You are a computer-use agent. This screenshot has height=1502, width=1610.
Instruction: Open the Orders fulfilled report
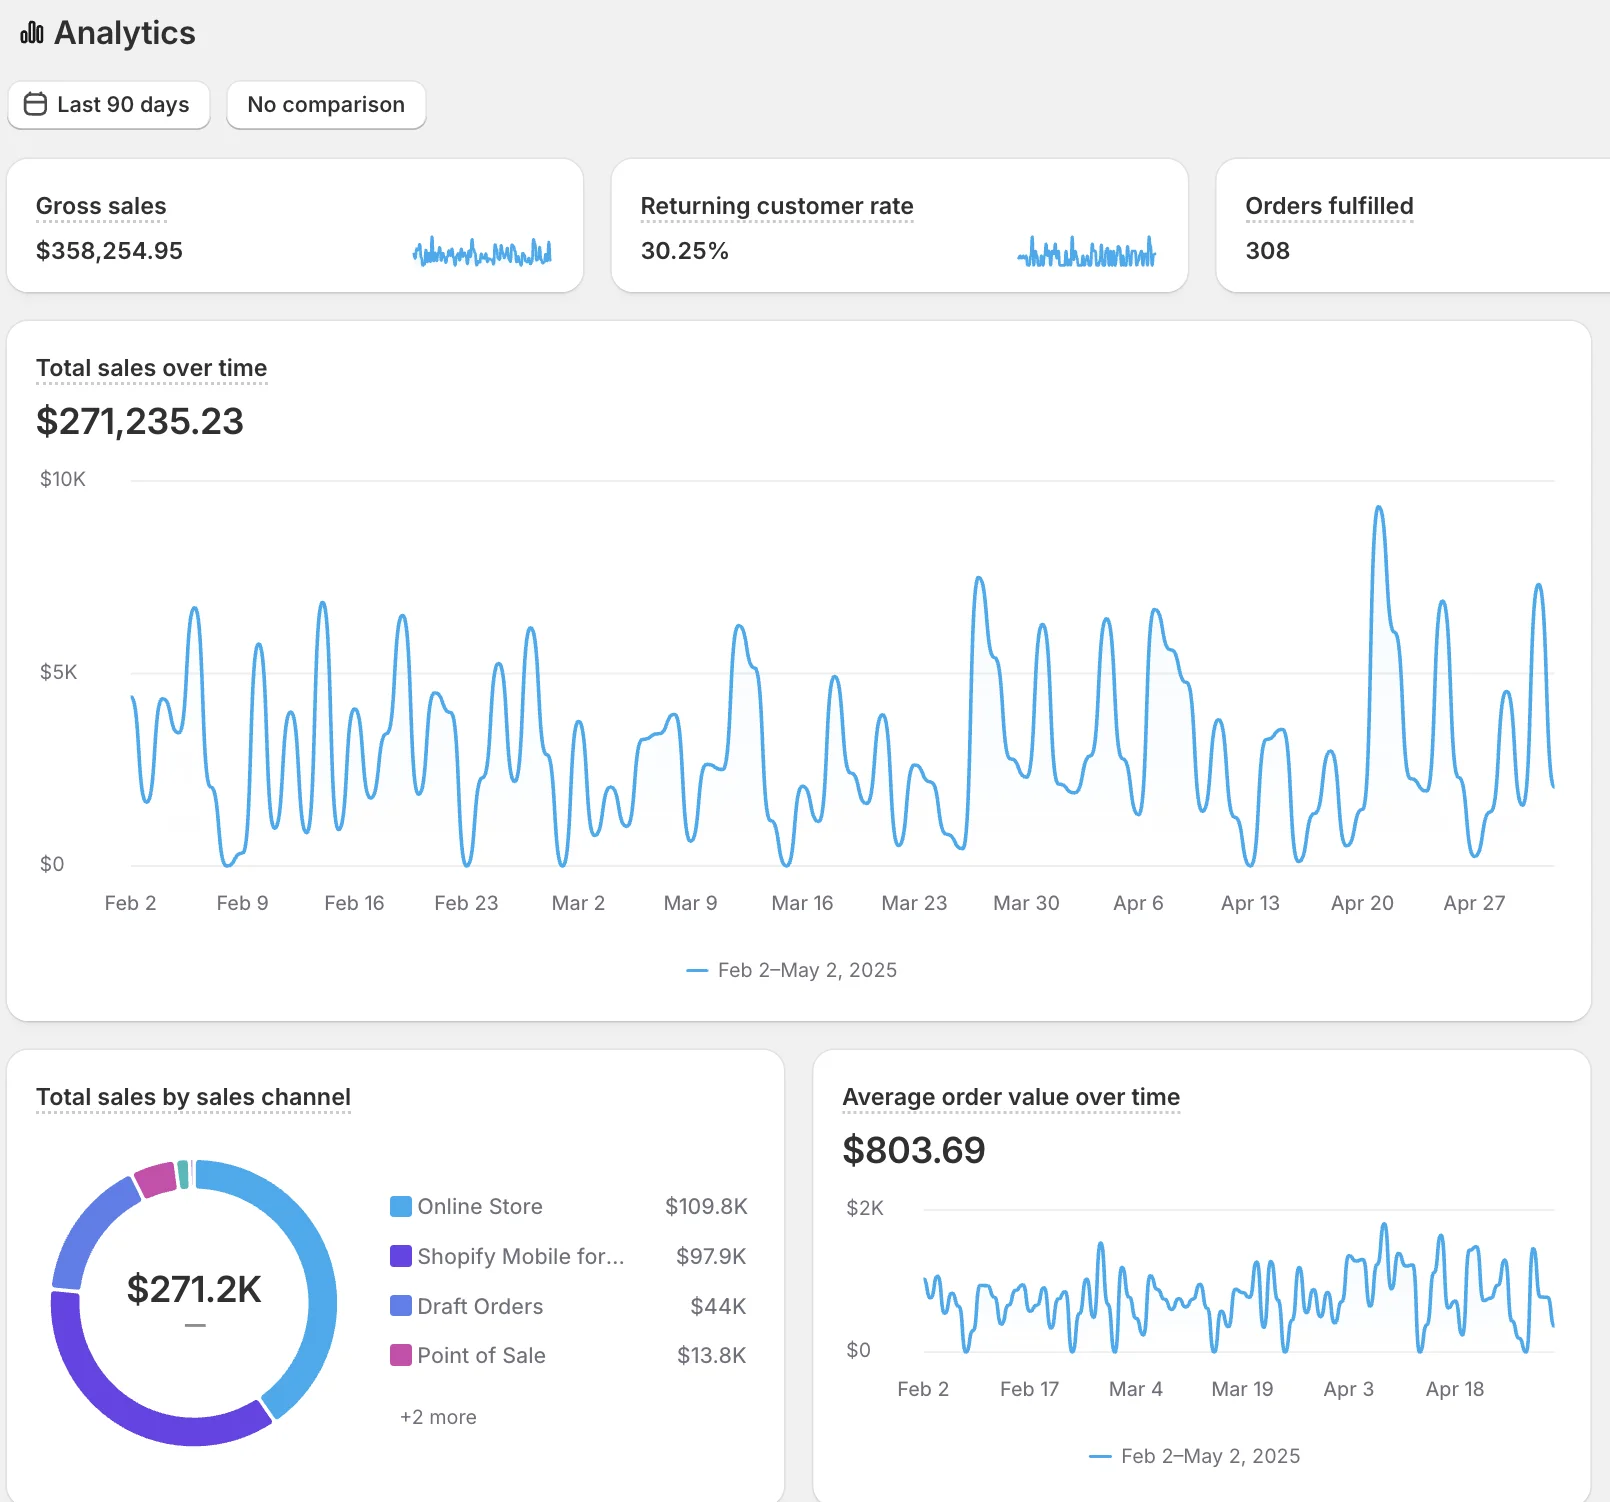tap(1328, 206)
